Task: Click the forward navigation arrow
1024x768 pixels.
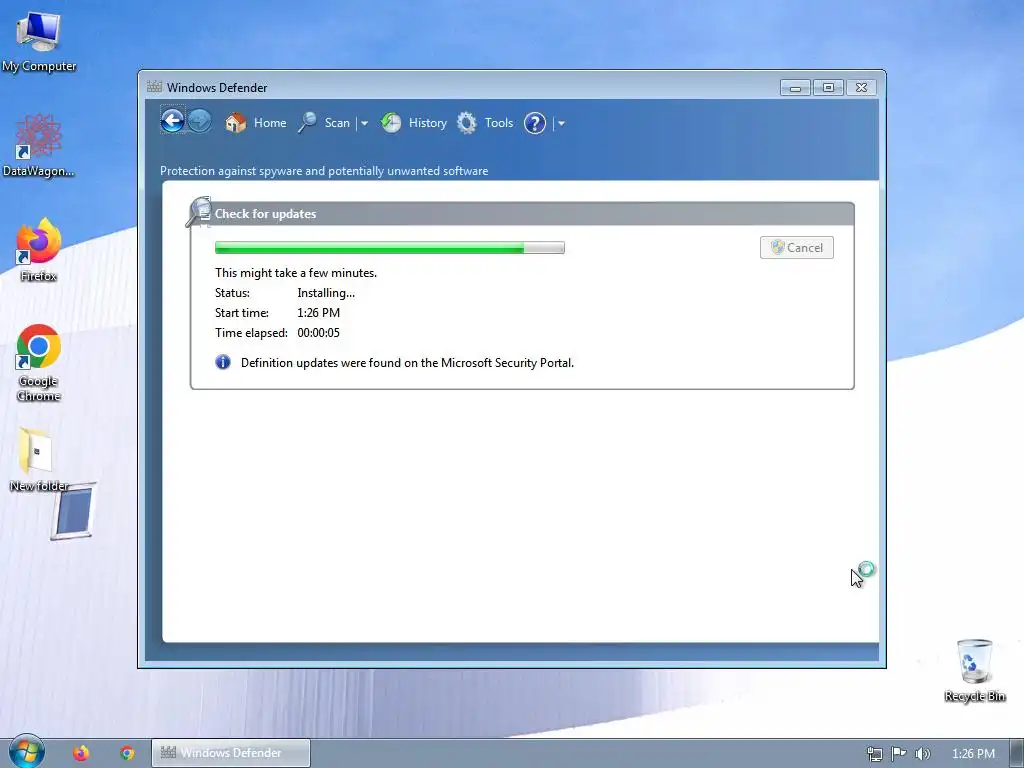Action: coord(200,121)
